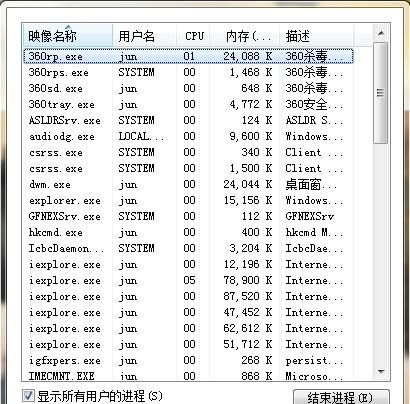Click the 描述 column header

coord(316,36)
